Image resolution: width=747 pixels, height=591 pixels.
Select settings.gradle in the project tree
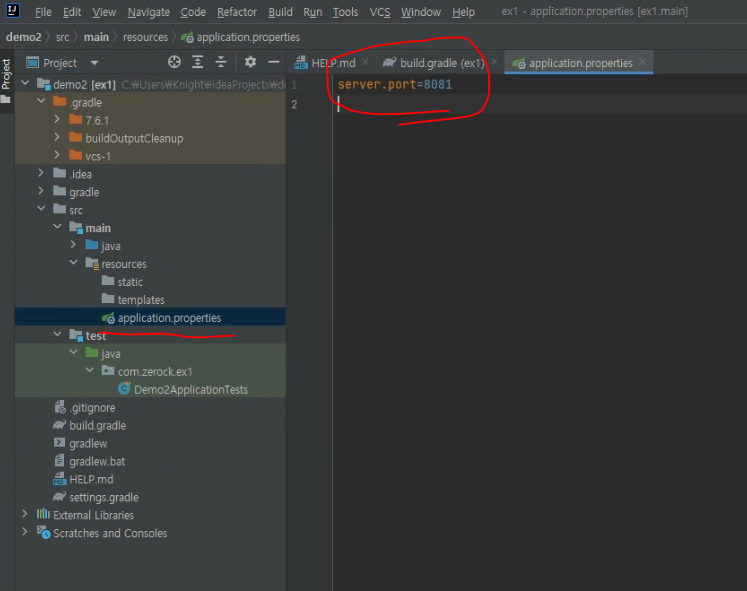pos(104,497)
